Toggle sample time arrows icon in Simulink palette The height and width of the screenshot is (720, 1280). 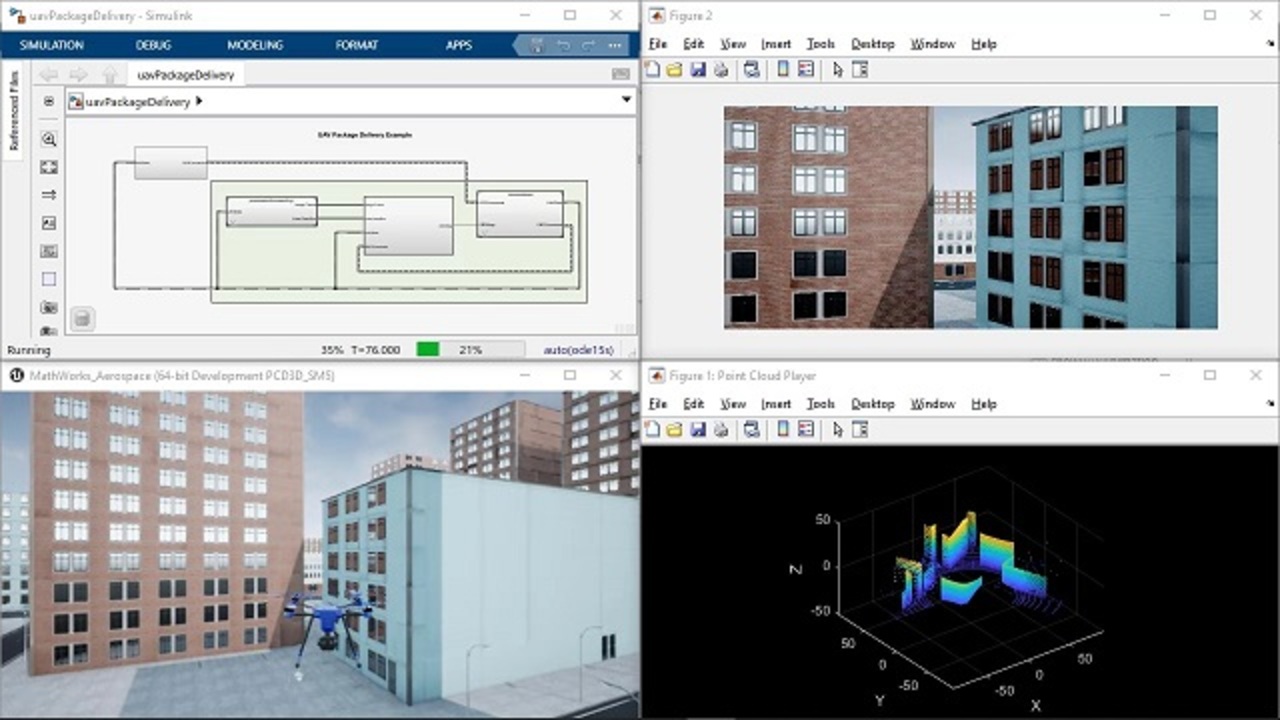tap(48, 195)
